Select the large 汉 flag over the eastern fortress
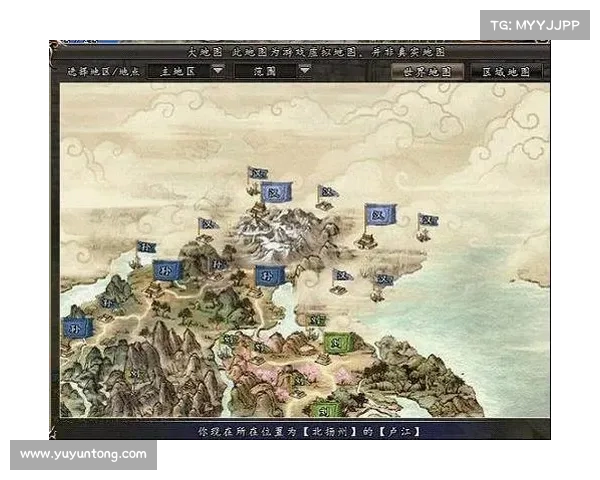600x480 pixels. [381, 215]
